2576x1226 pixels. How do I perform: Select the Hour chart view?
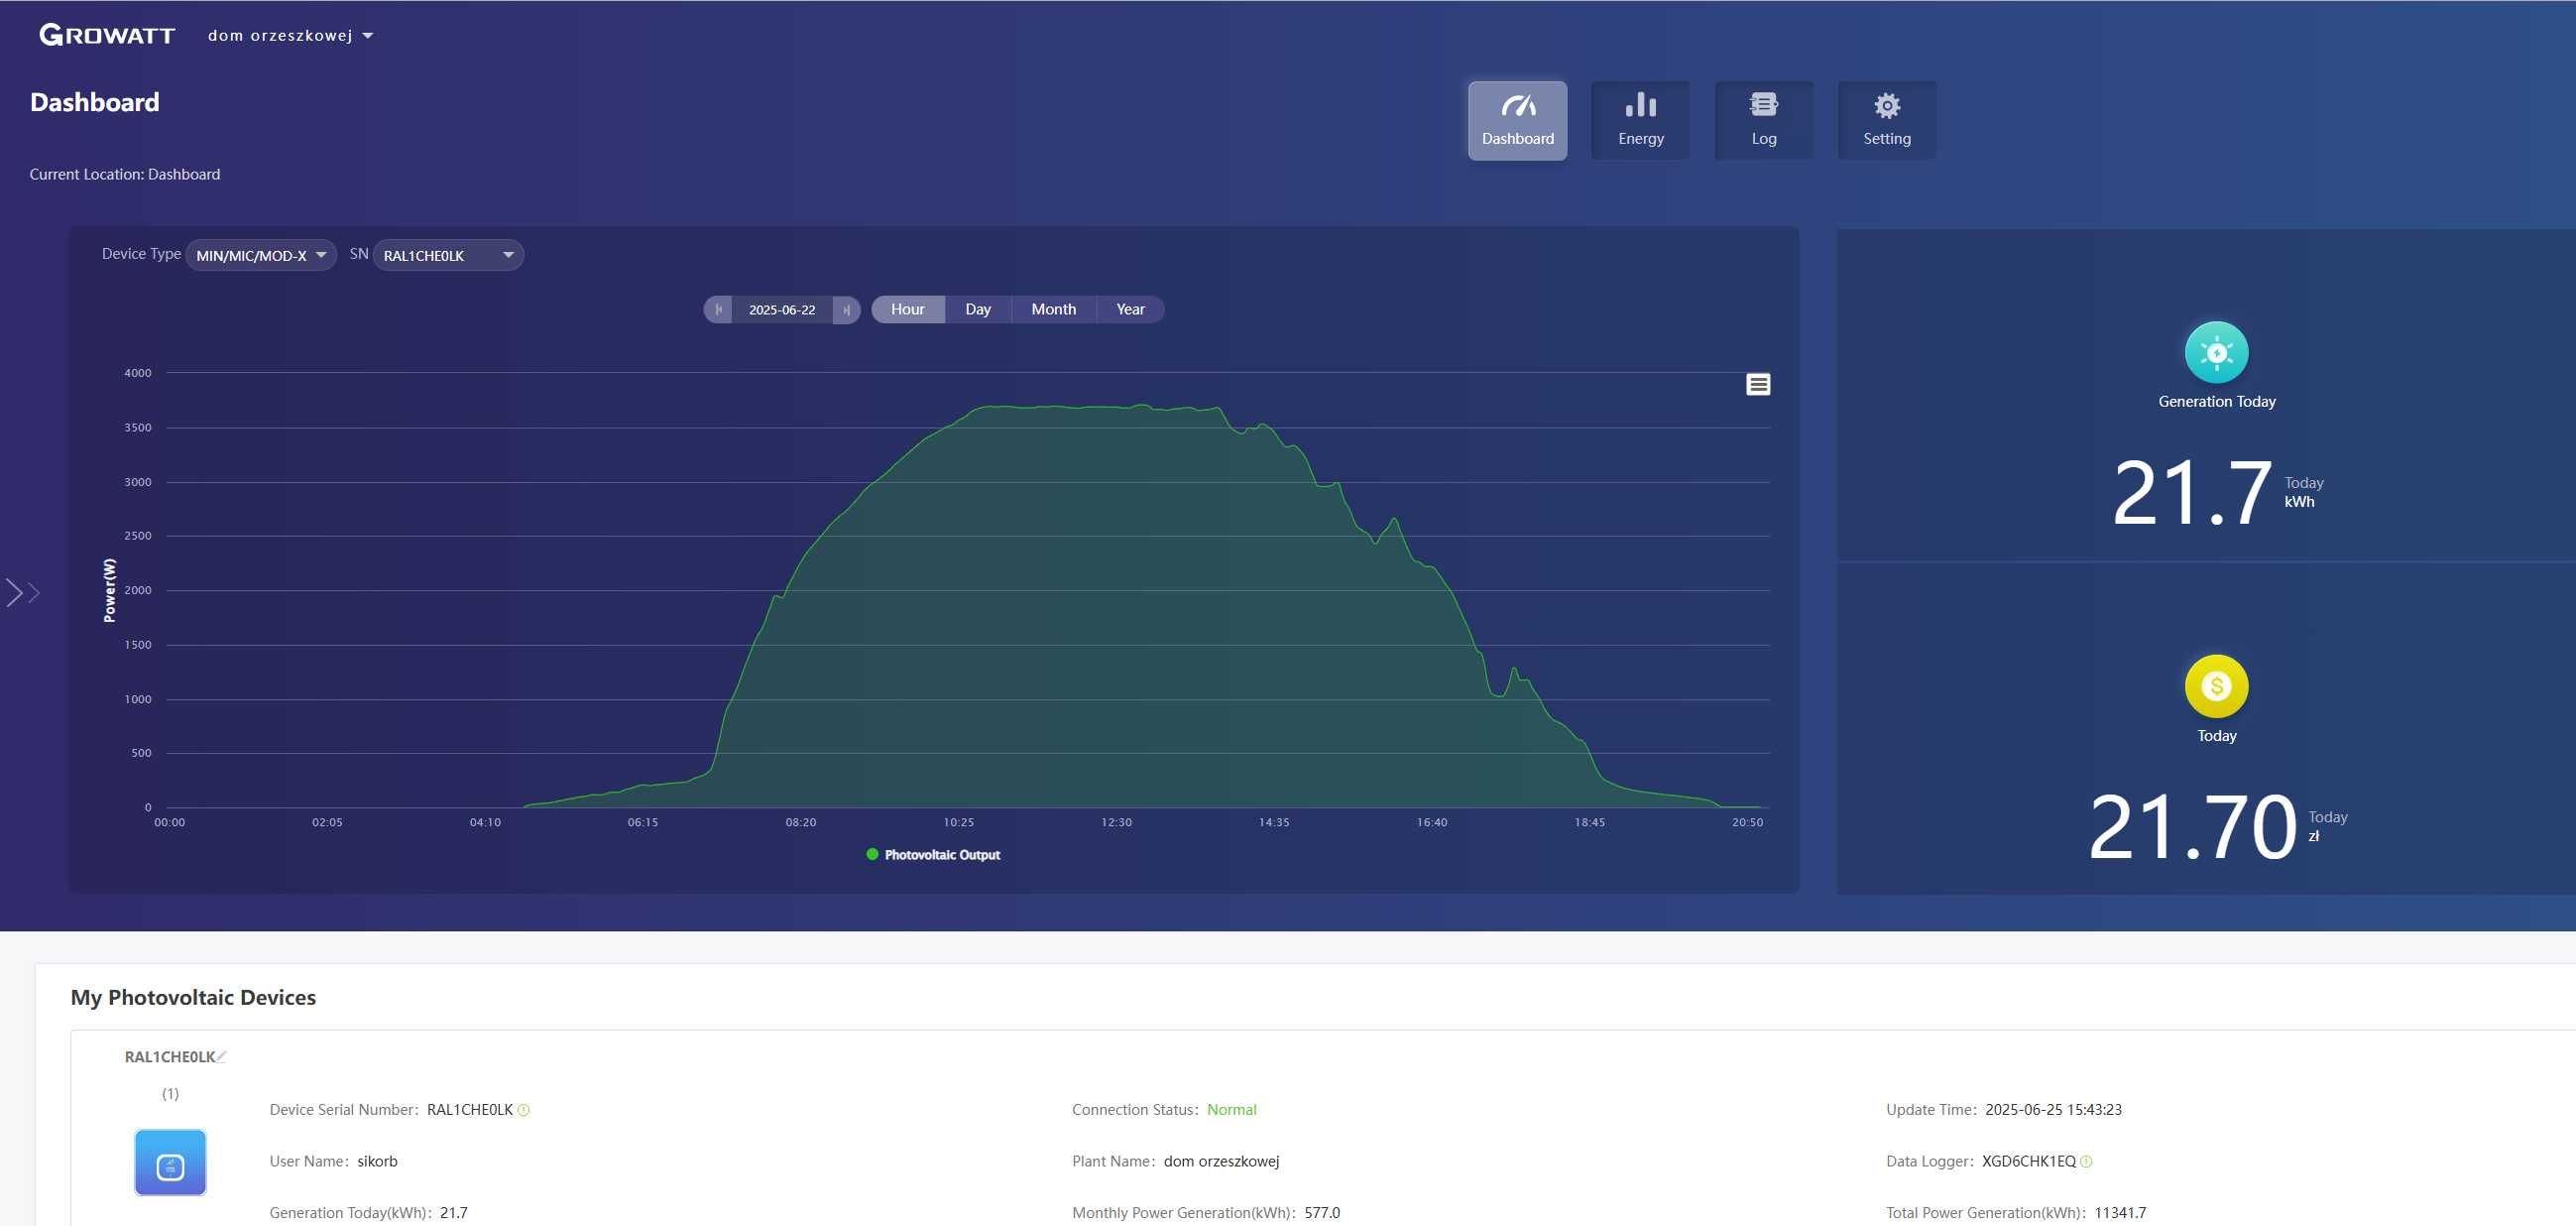pos(908,310)
